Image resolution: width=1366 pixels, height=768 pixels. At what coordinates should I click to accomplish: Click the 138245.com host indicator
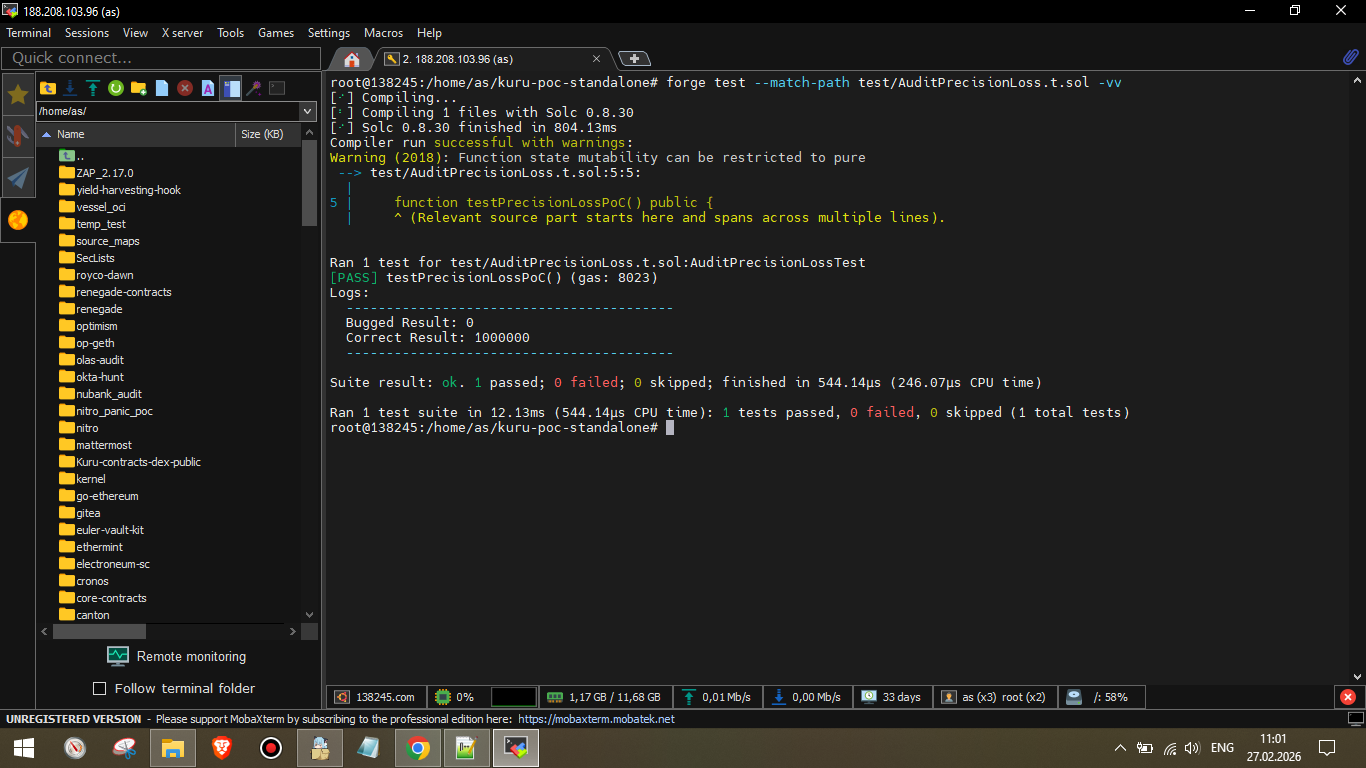click(376, 697)
